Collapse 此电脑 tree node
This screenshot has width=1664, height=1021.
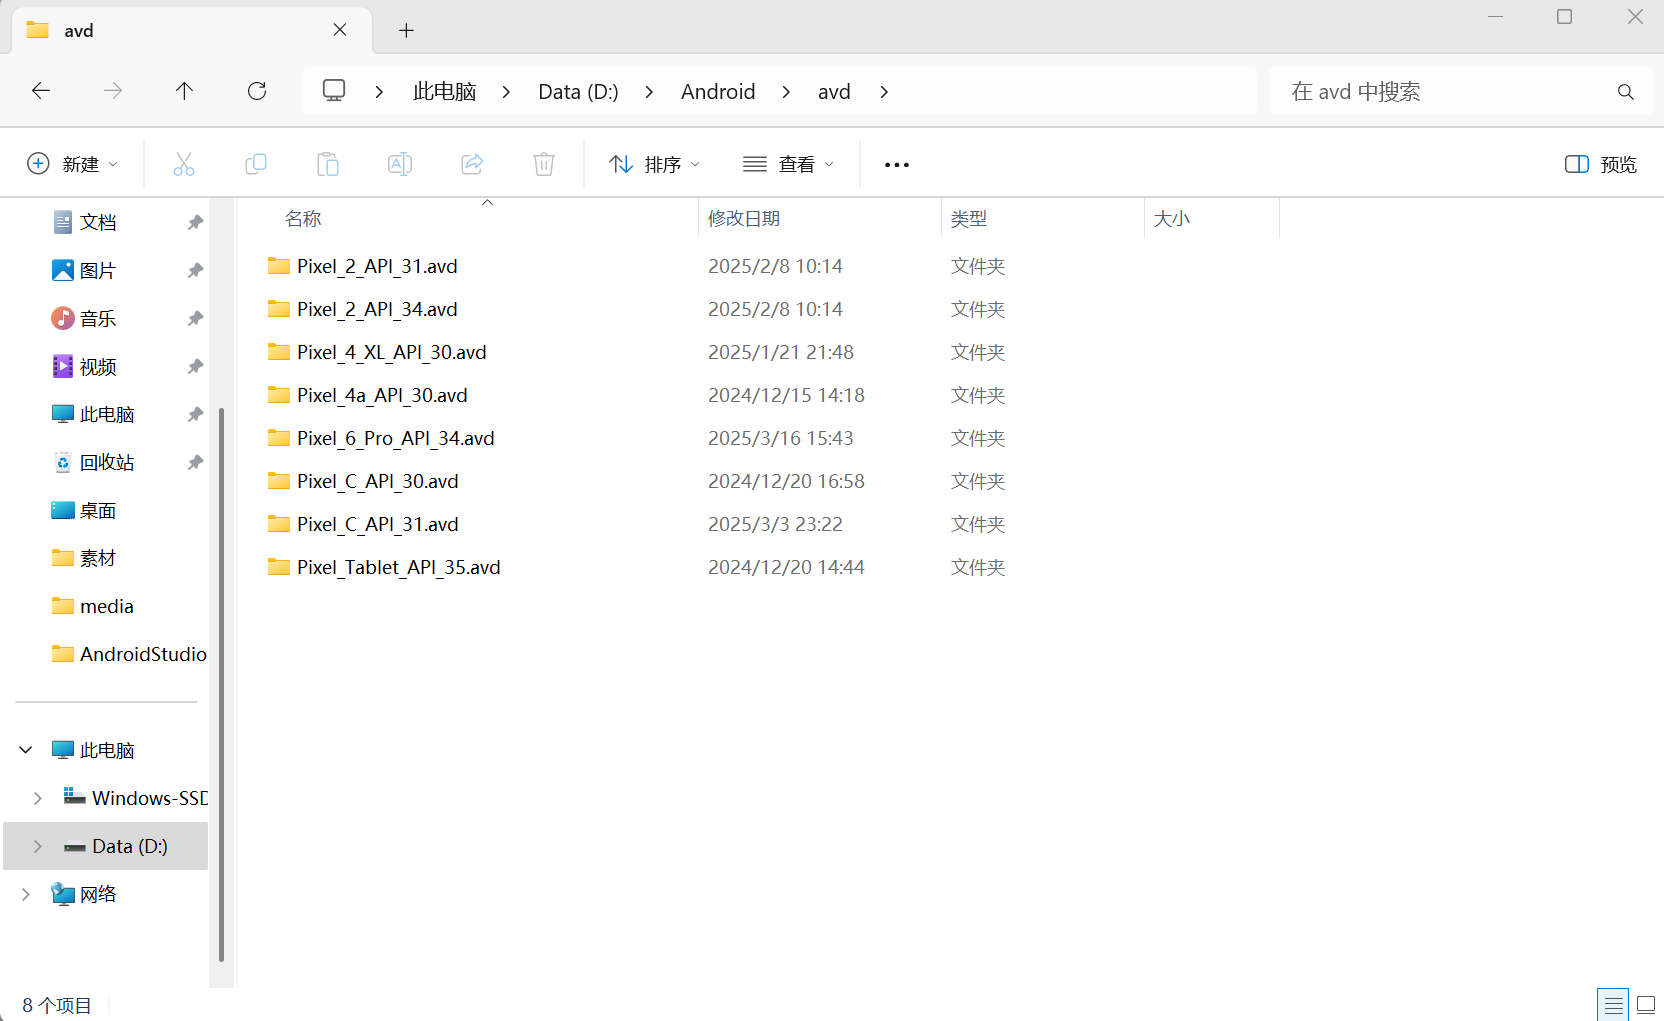[x=26, y=750]
